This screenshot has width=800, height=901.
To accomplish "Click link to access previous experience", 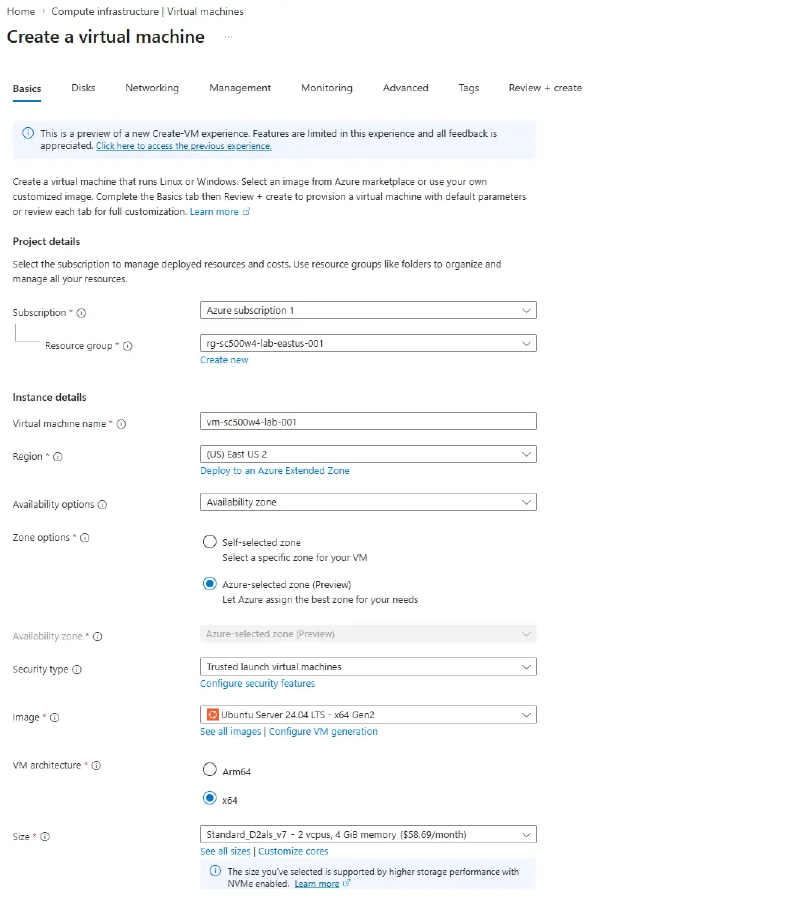I will coord(183,146).
